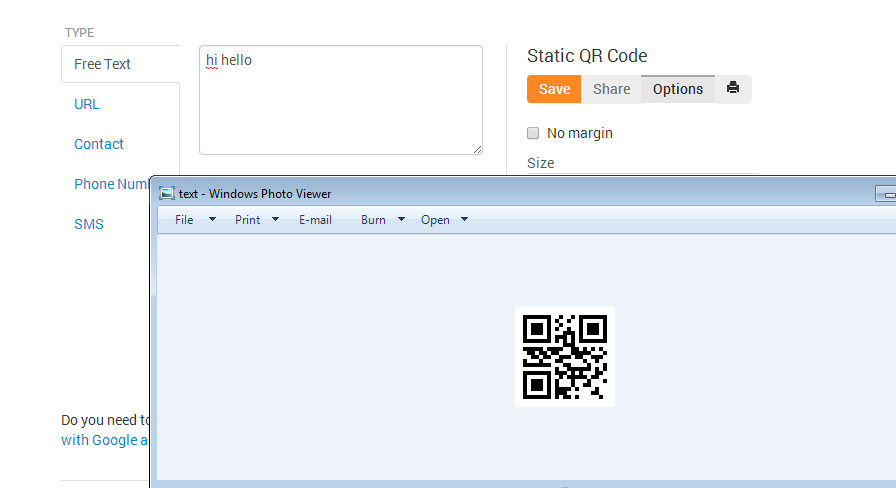896x488 pixels.
Task: Click the Options button
Action: (x=678, y=89)
